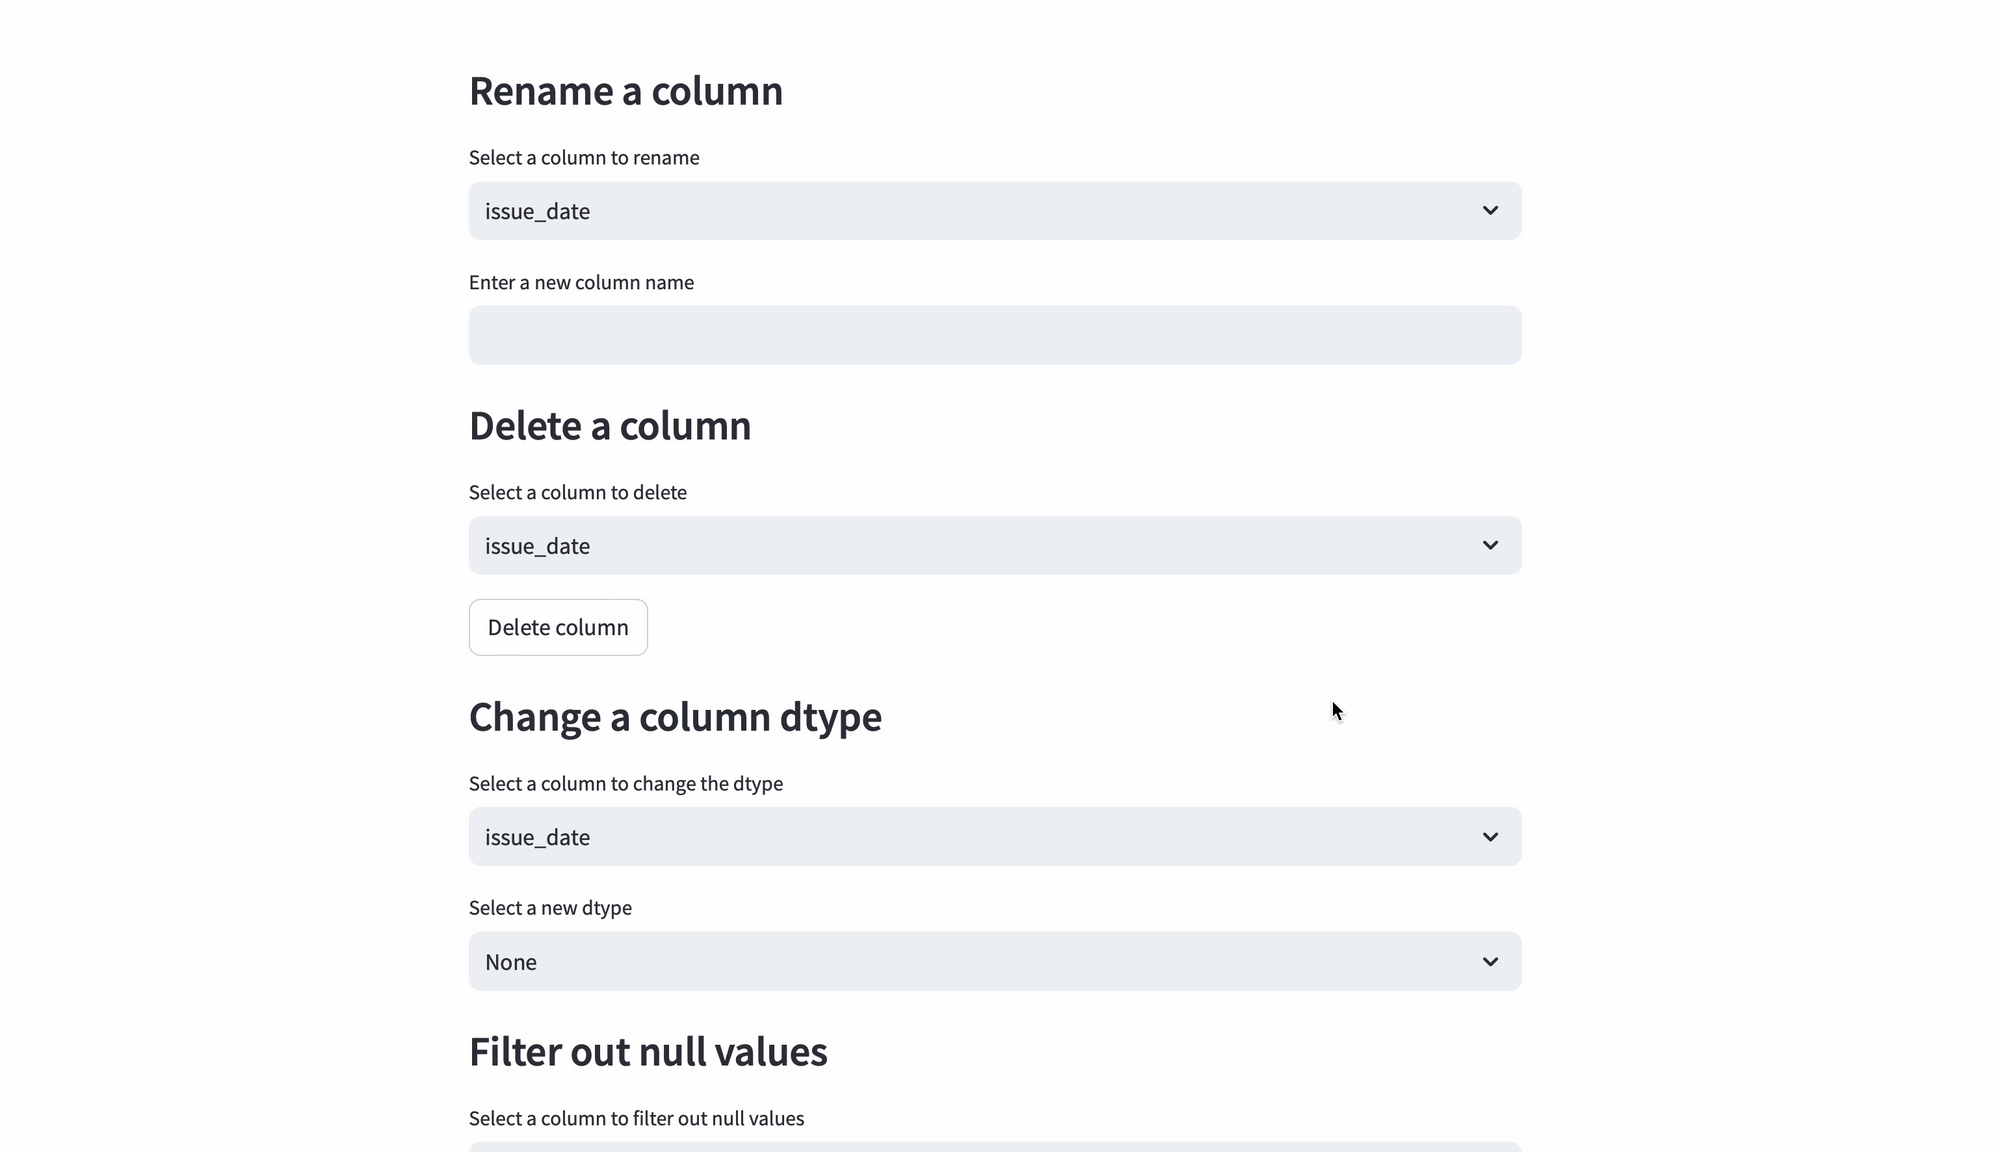This screenshot has height=1152, width=2000.
Task: Click the "Rename a column" heading
Action: (x=625, y=91)
